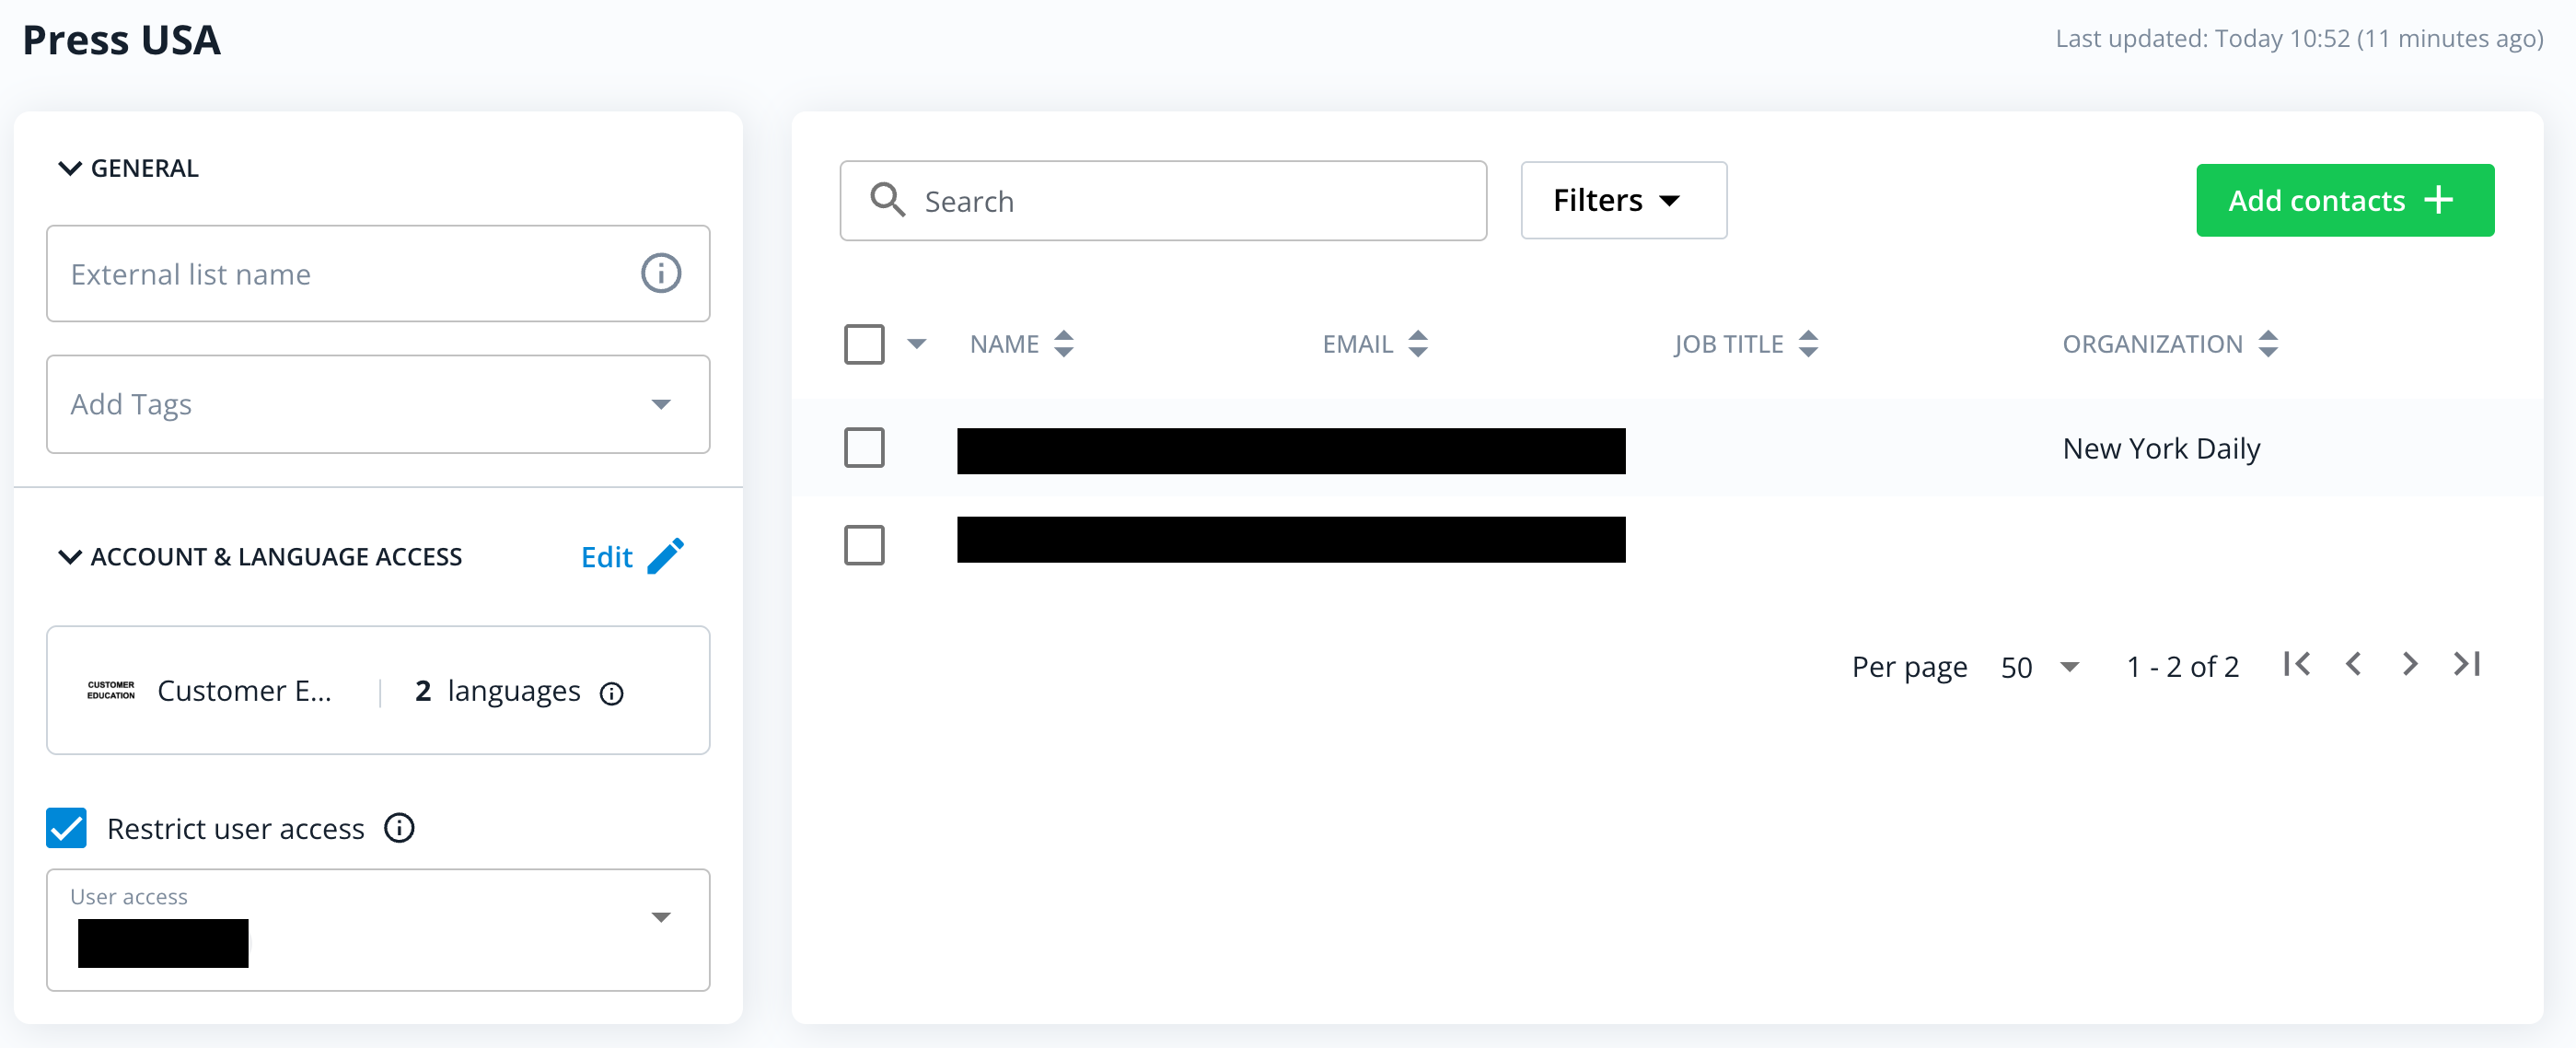Image resolution: width=2576 pixels, height=1048 pixels.
Task: Collapse the ACCOUNT & LANGUAGE ACCESS section
Action: click(x=70, y=557)
